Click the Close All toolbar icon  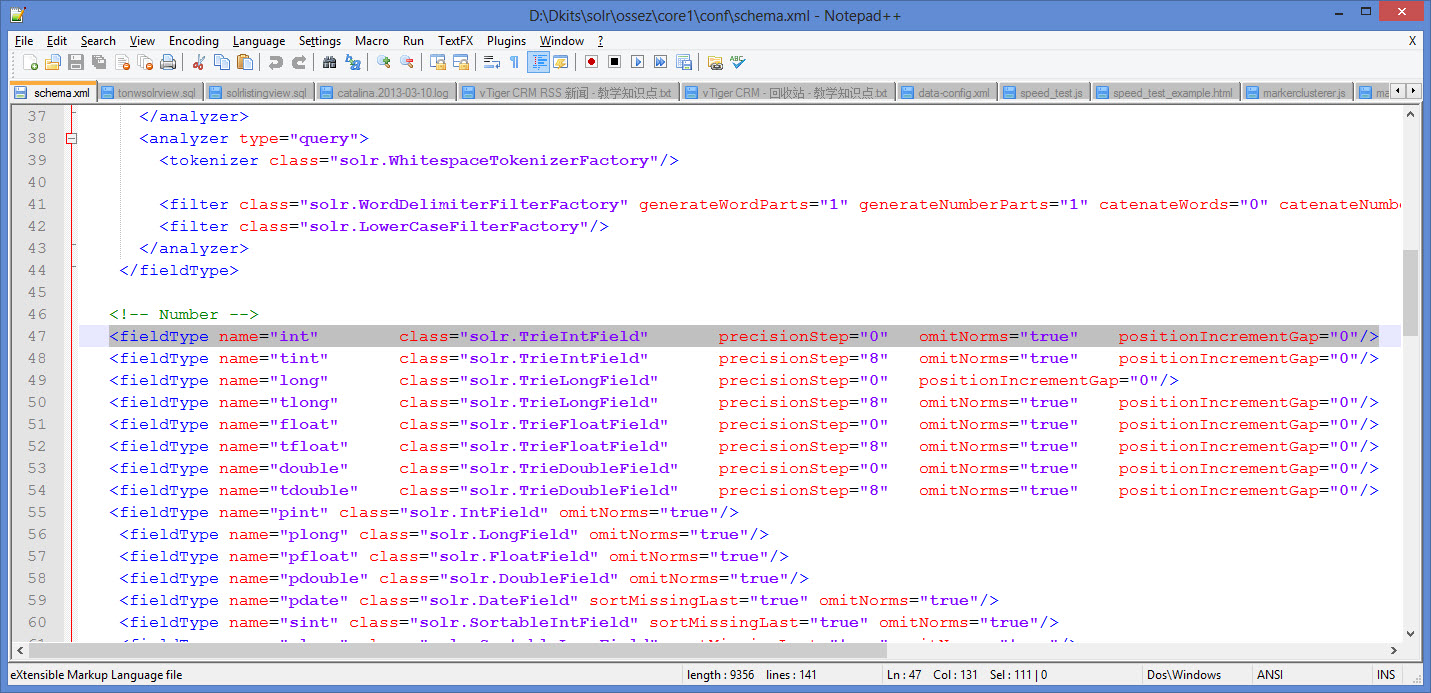click(145, 62)
